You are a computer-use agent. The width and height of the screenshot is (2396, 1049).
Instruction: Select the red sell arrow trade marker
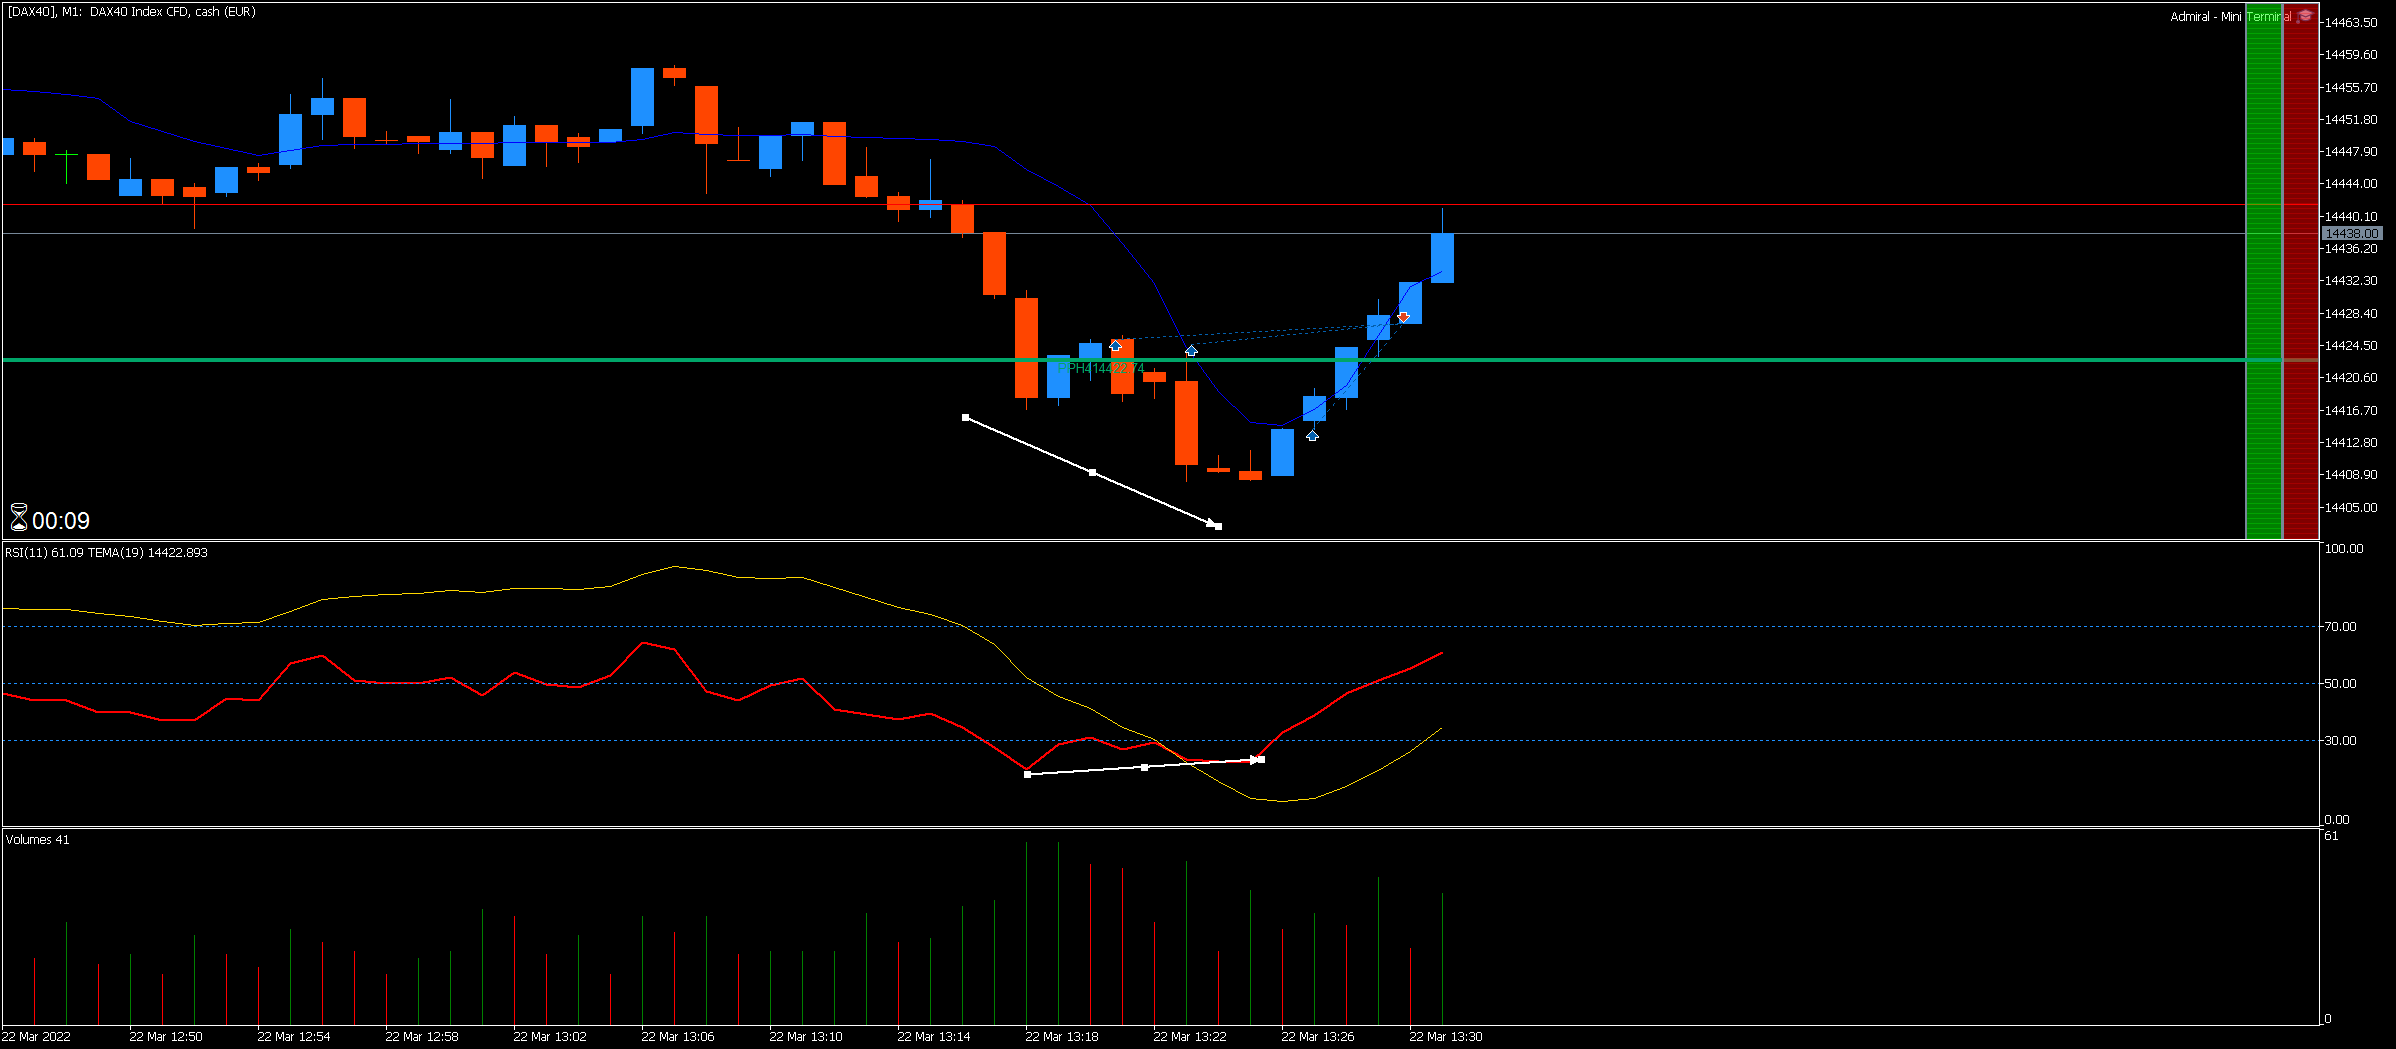pyautogui.click(x=1403, y=317)
